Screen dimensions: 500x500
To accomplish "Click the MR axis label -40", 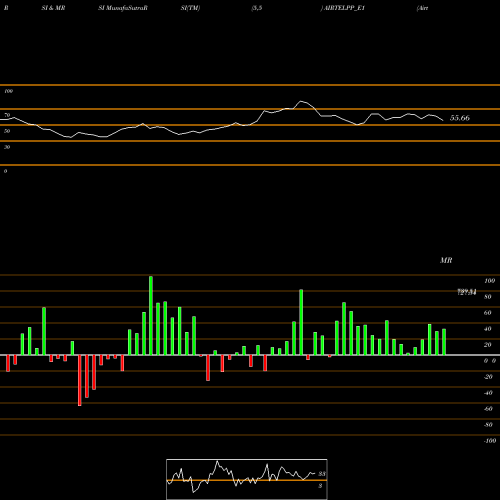I will tap(488, 393).
